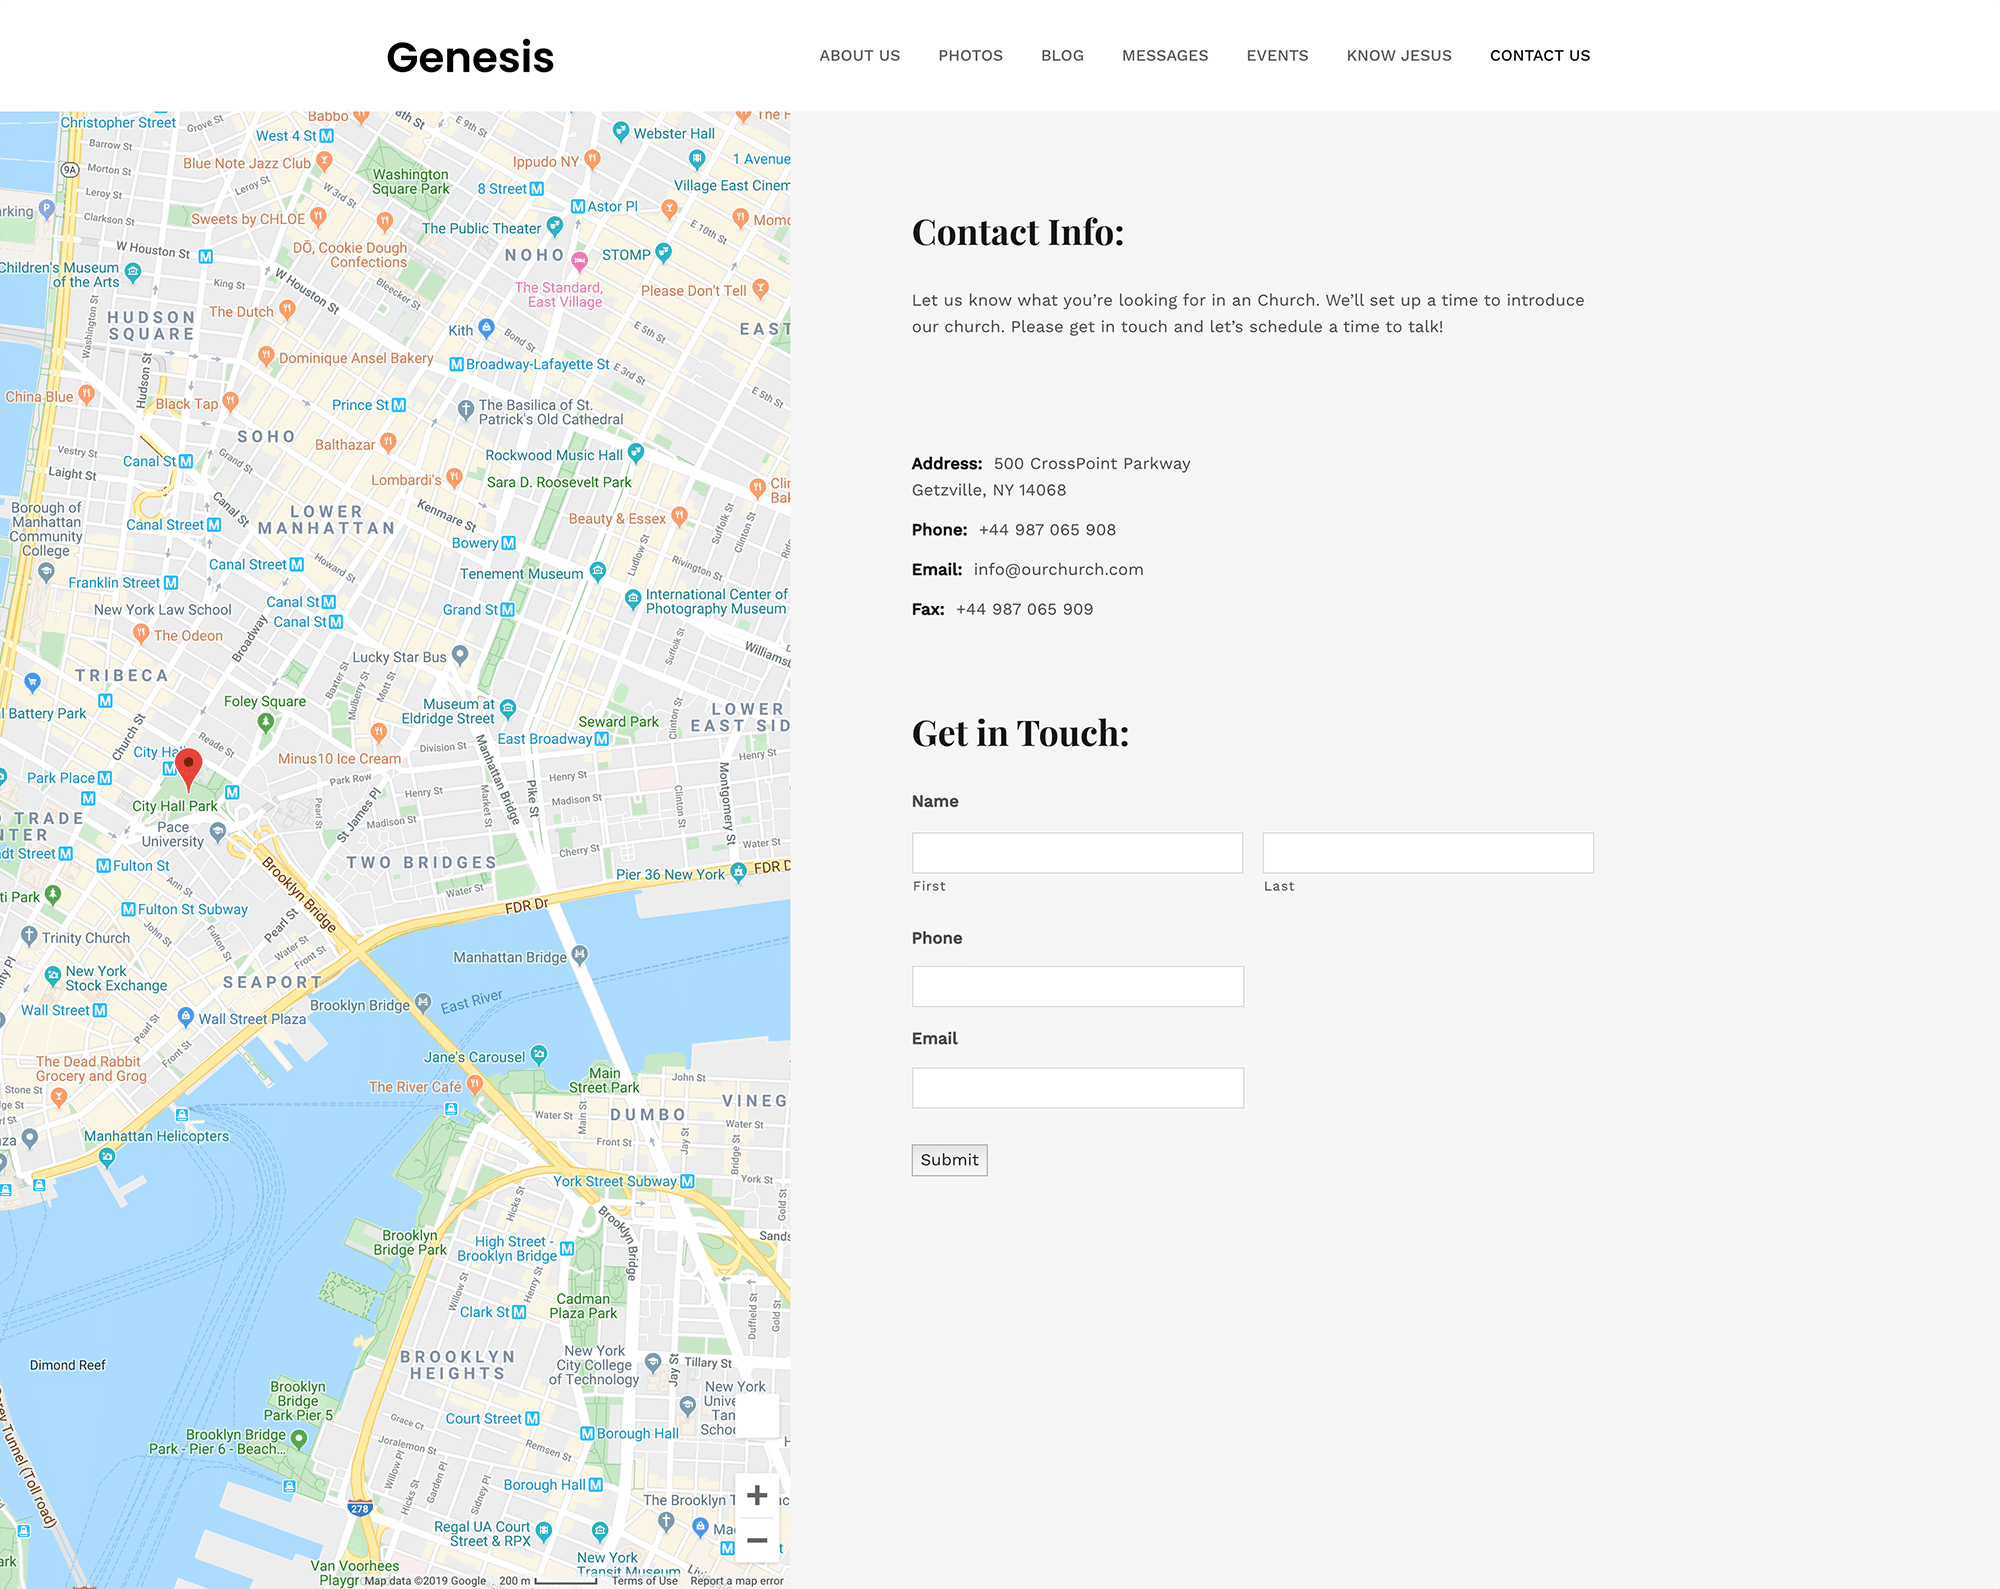Click the Contact Info heading
The height and width of the screenshot is (1589, 2000).
pyautogui.click(x=1018, y=233)
